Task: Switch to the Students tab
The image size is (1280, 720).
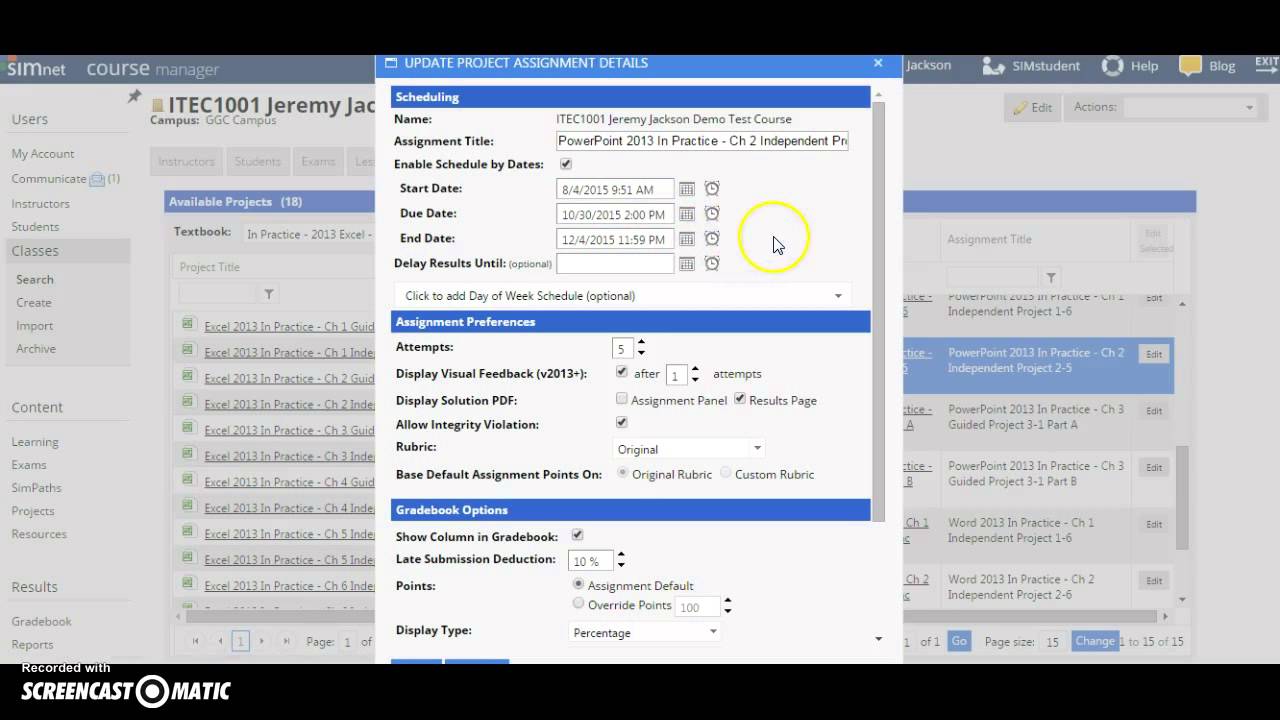Action: 257,161
